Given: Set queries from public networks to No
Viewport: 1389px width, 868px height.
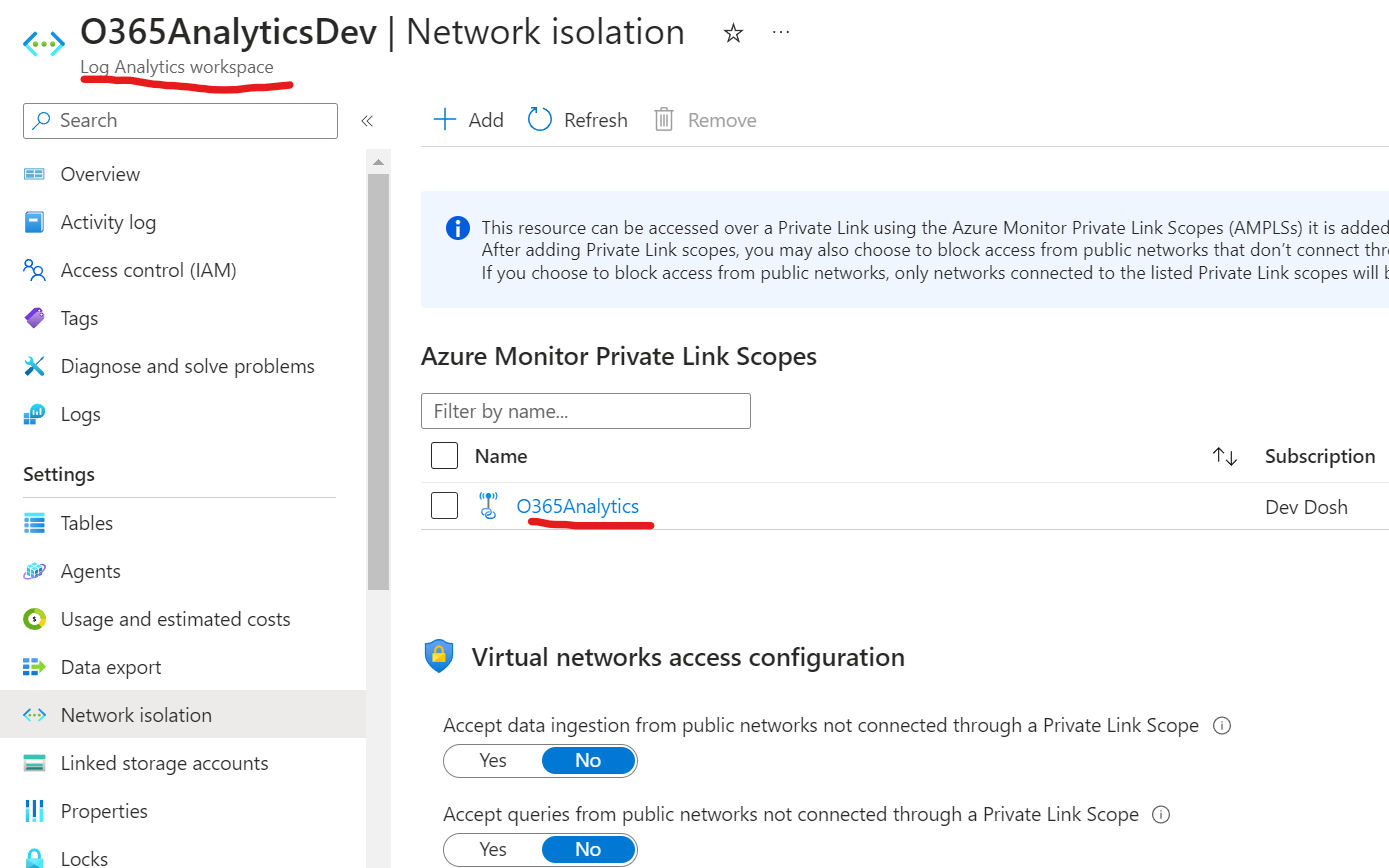Looking at the screenshot, I should point(588,850).
